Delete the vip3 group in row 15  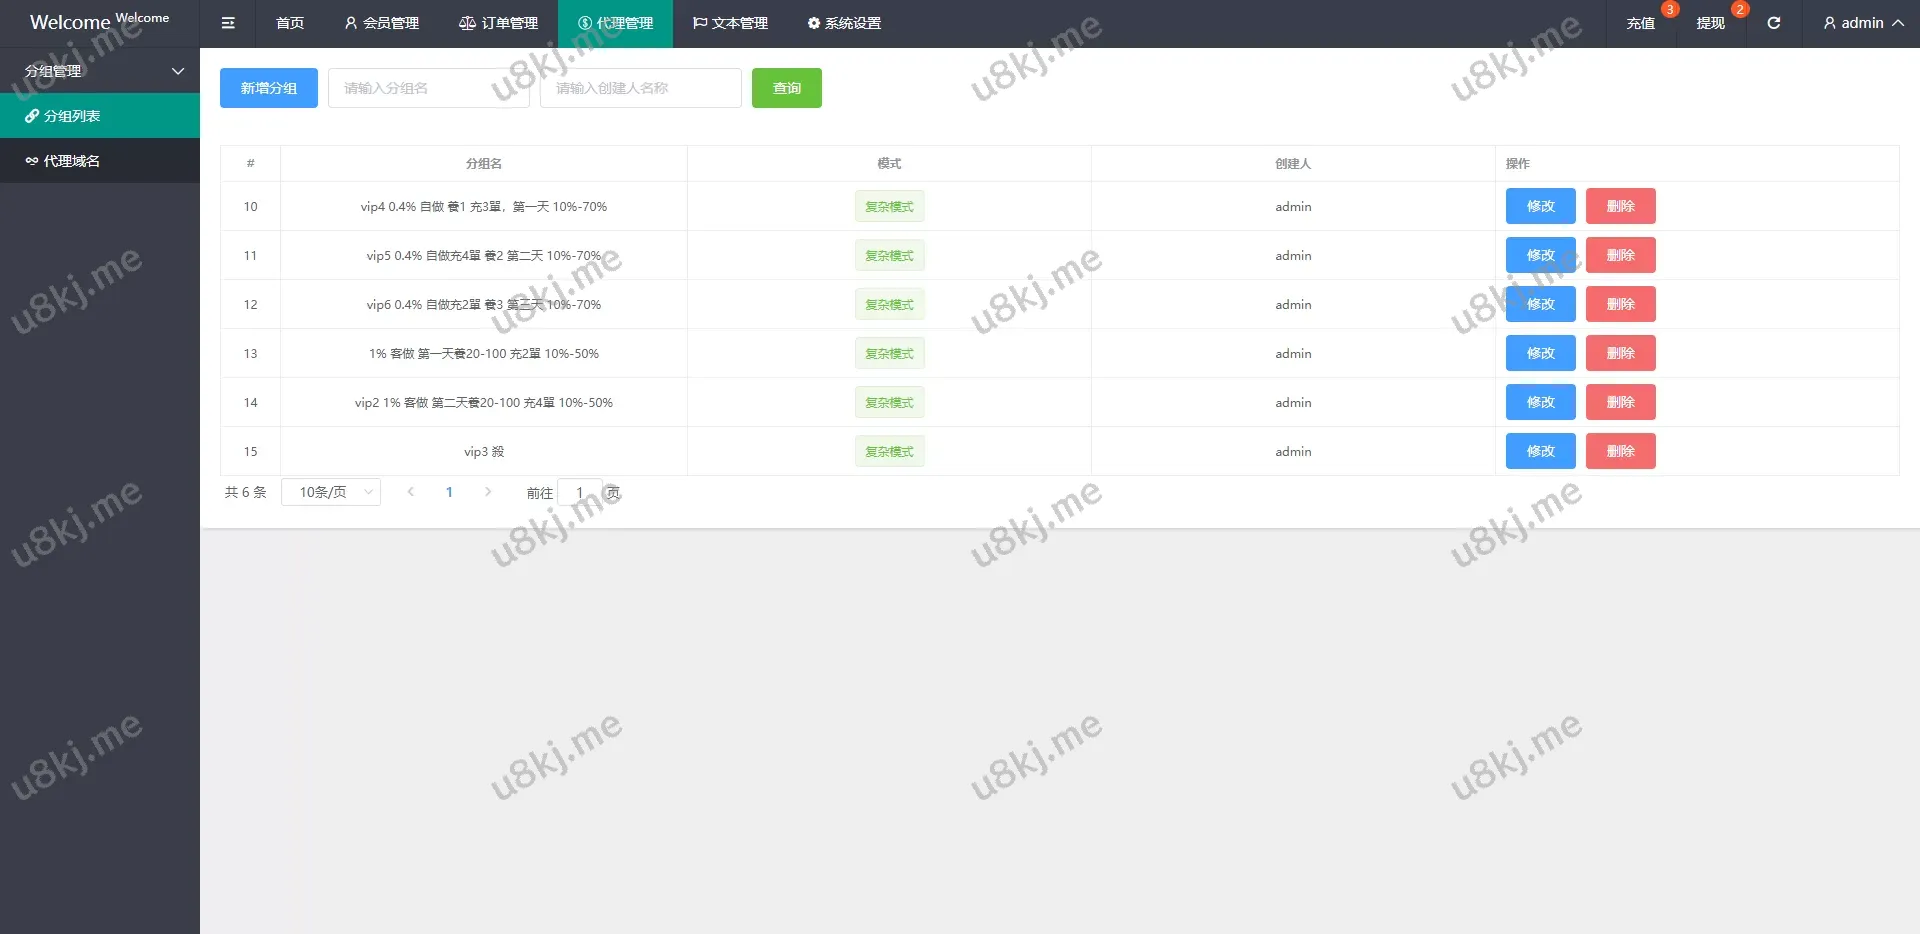click(x=1620, y=451)
